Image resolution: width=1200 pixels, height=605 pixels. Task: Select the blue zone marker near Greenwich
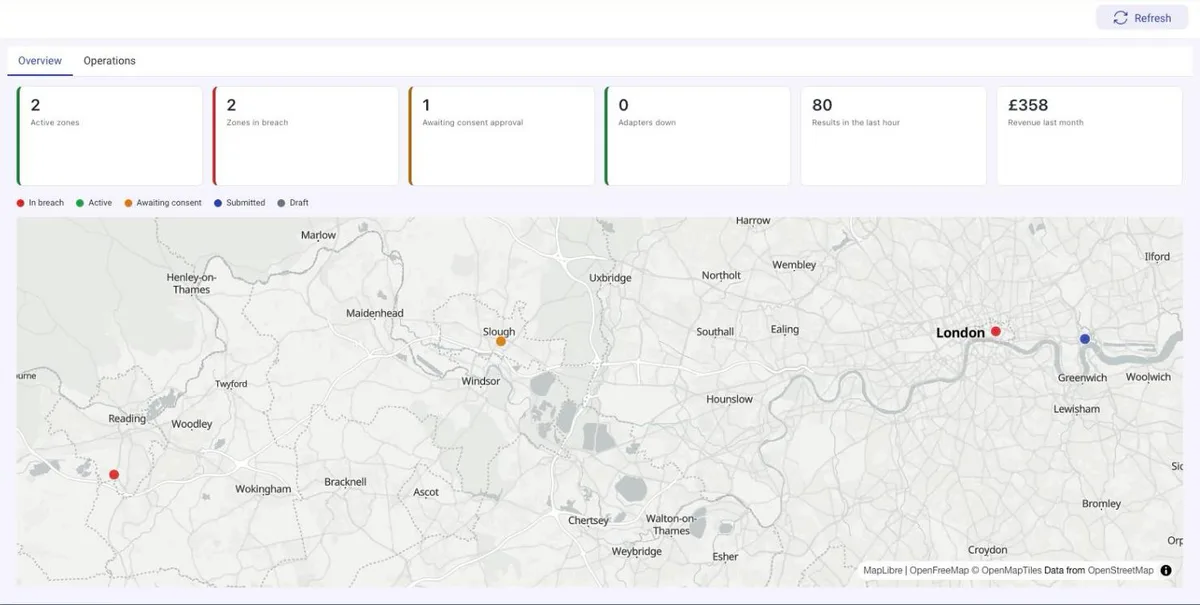(1085, 339)
